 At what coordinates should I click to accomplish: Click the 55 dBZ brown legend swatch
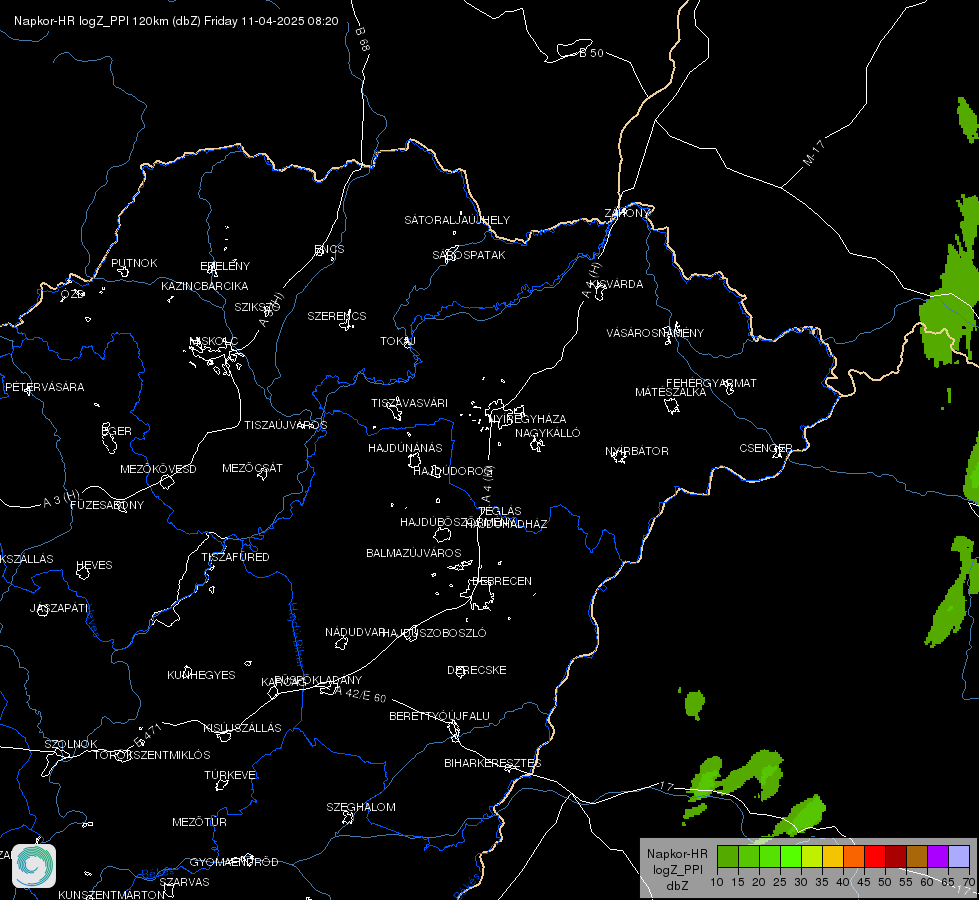[x=917, y=857]
